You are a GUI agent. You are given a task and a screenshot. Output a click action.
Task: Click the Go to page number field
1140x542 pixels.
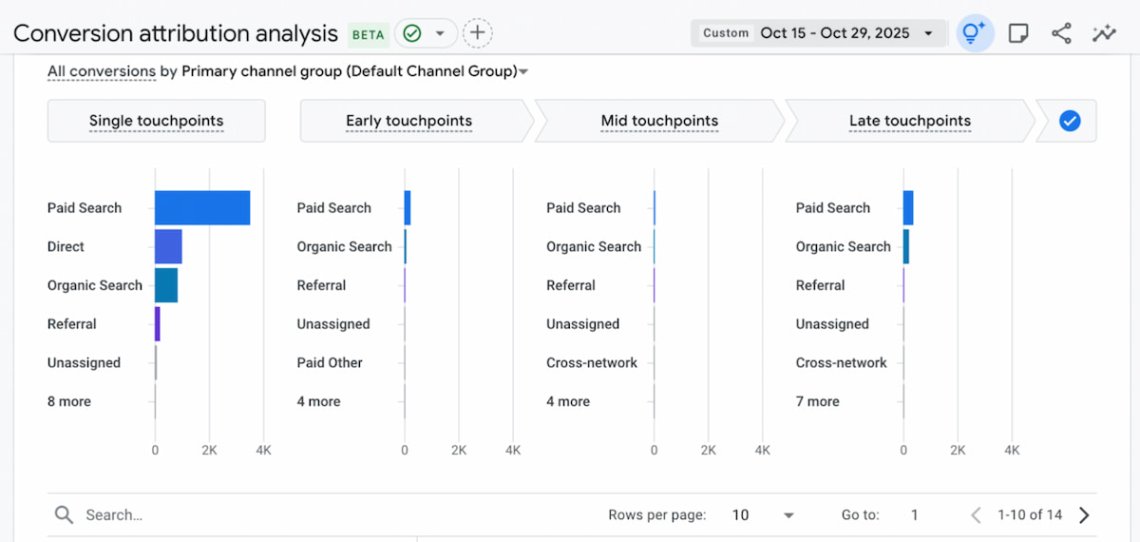coord(914,515)
